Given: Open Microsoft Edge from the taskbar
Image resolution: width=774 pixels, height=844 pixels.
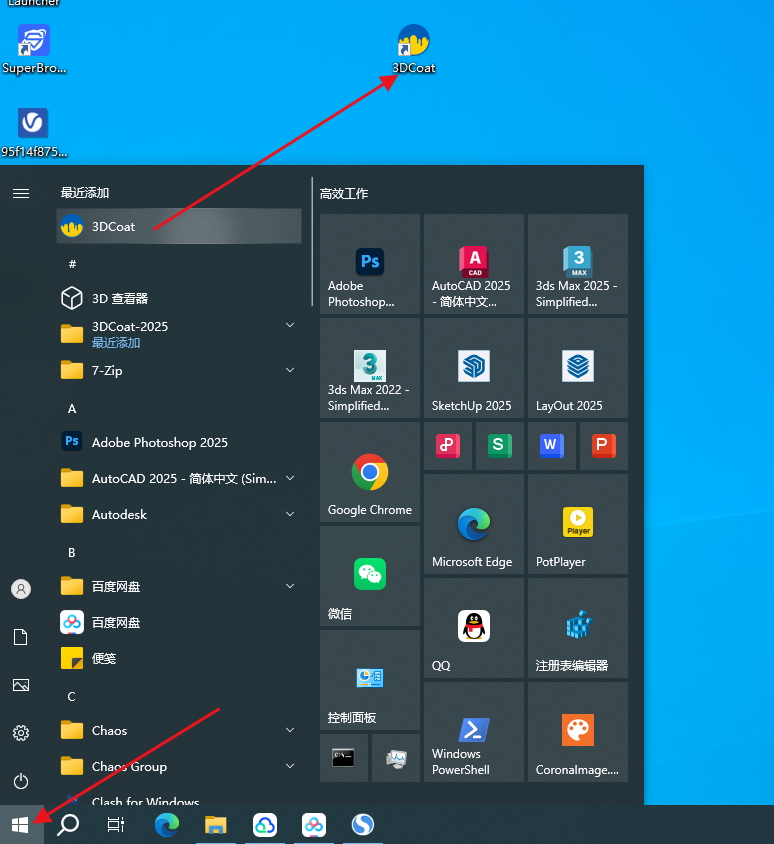Looking at the screenshot, I should pyautogui.click(x=167, y=824).
